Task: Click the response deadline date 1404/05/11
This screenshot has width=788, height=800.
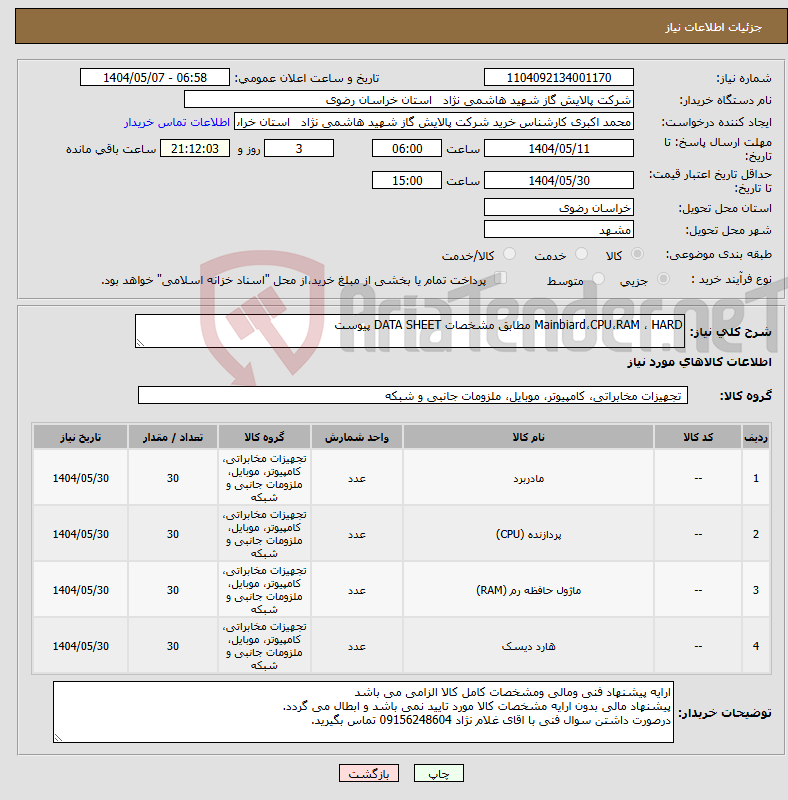Action: [559, 148]
